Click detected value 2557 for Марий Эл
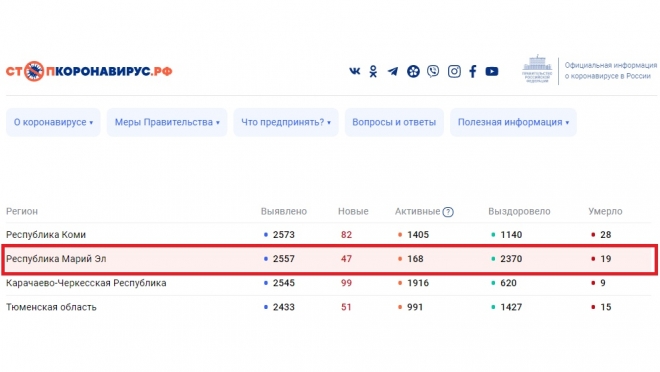This screenshot has height=372, width=660. 283,259
